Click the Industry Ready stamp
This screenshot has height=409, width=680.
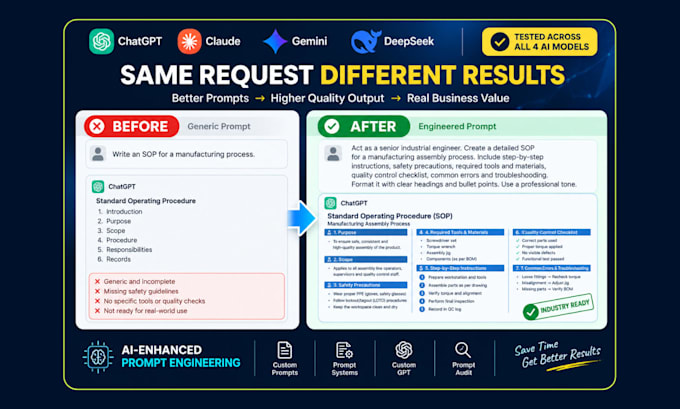[x=558, y=308]
